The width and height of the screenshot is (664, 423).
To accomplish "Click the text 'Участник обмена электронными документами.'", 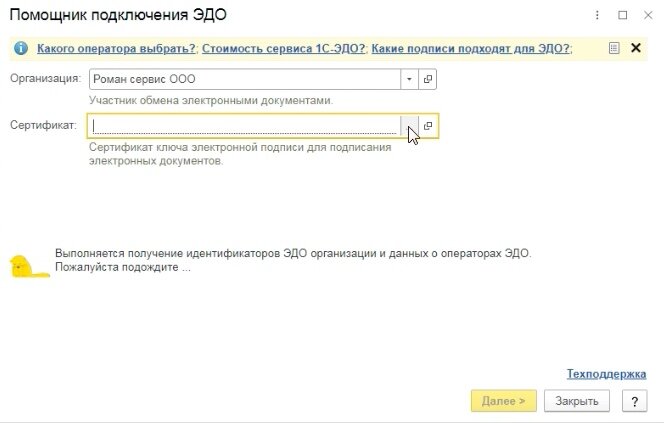I will pyautogui.click(x=211, y=101).
